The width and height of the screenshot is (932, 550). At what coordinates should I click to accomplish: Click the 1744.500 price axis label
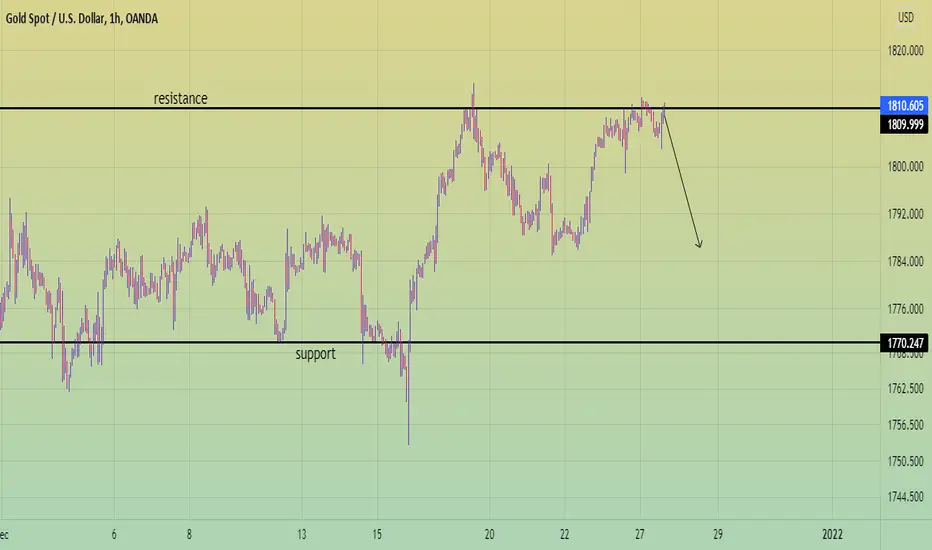905,496
